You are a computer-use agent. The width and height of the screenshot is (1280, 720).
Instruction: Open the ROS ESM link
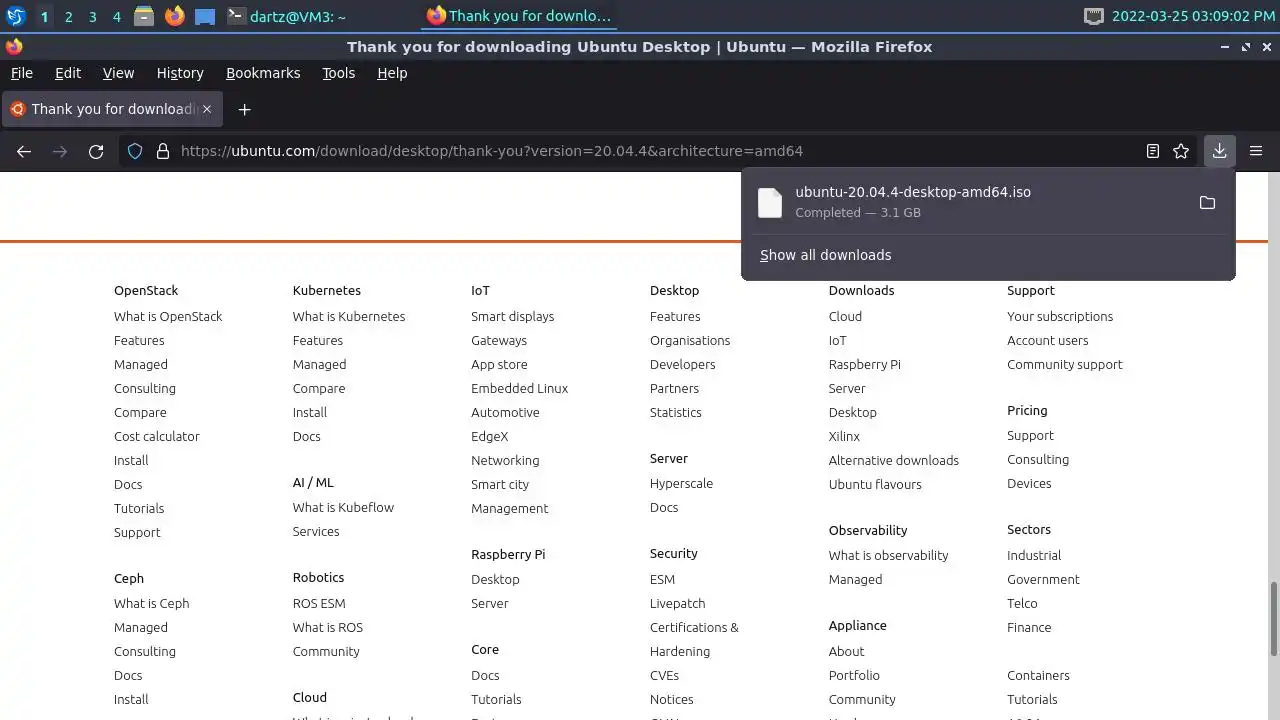tap(319, 603)
